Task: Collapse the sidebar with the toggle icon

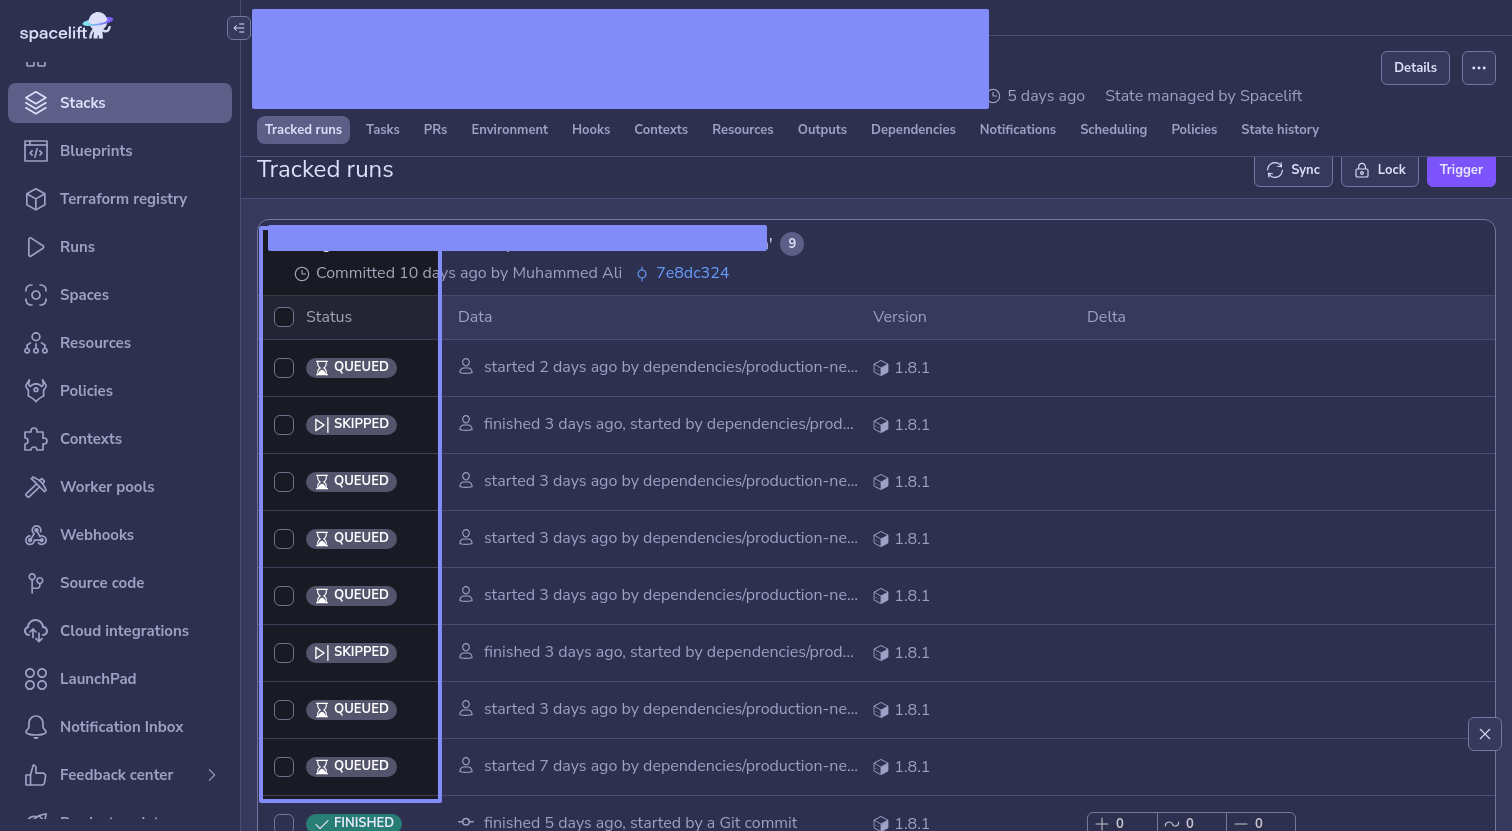Action: tap(238, 28)
